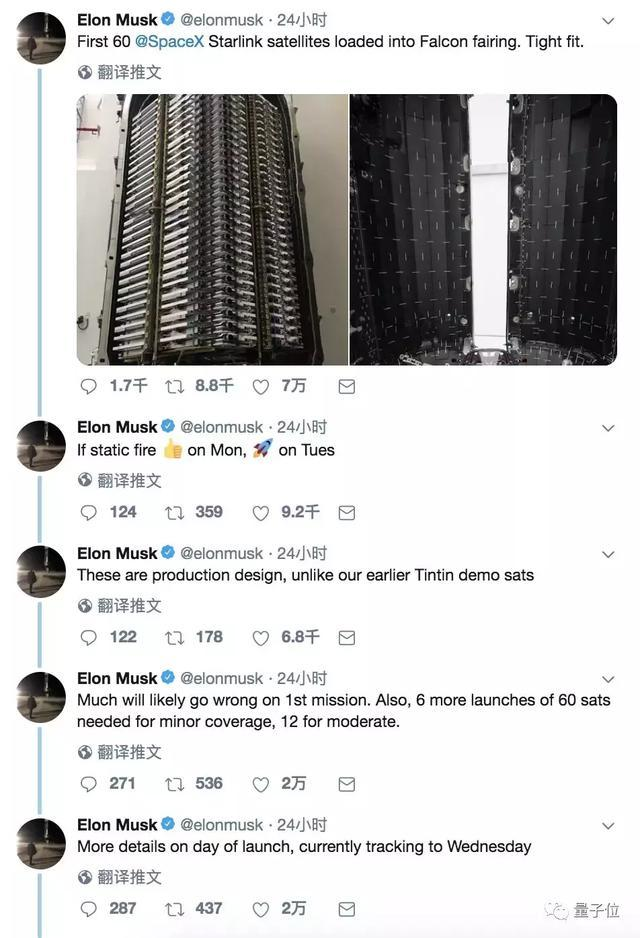Open the stacked satellites photo
The width and height of the screenshot is (640, 938).
[212, 229]
